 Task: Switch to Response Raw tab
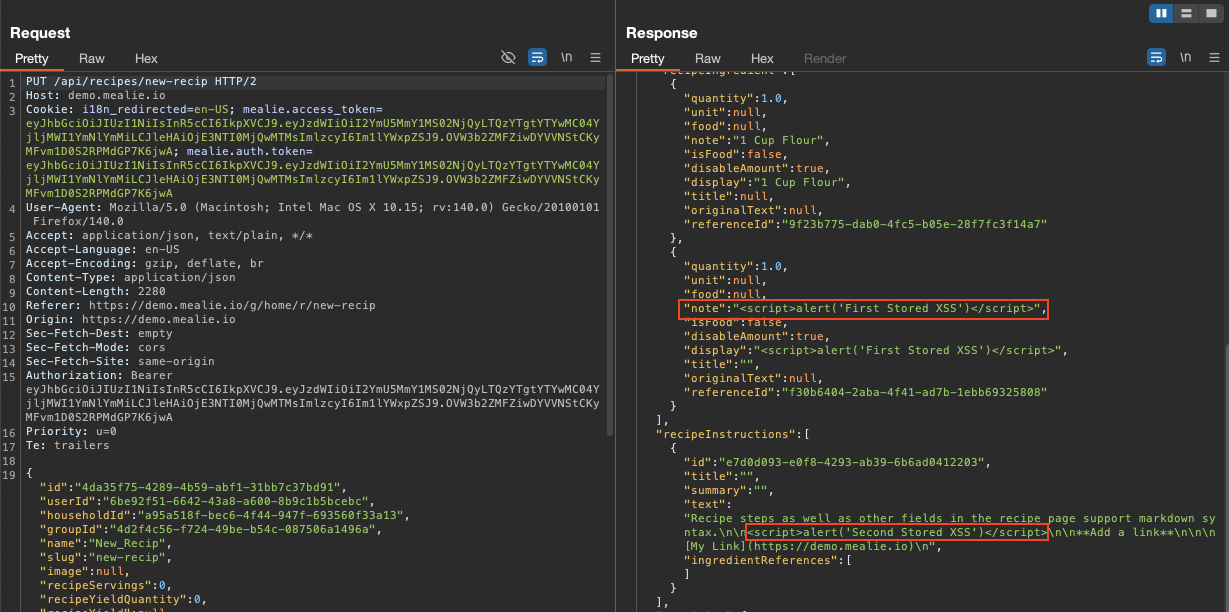708,59
